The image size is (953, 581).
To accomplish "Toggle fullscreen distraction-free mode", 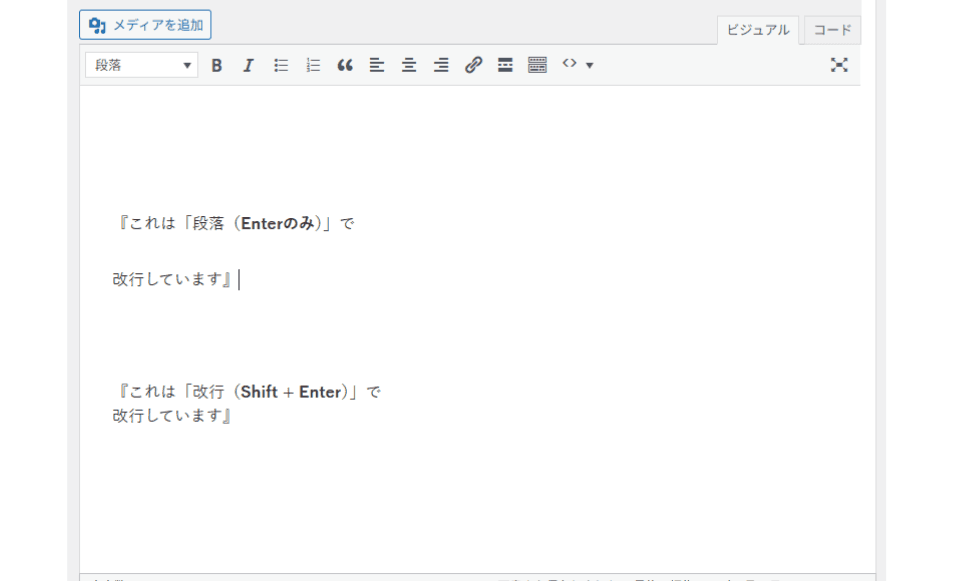I will point(839,65).
